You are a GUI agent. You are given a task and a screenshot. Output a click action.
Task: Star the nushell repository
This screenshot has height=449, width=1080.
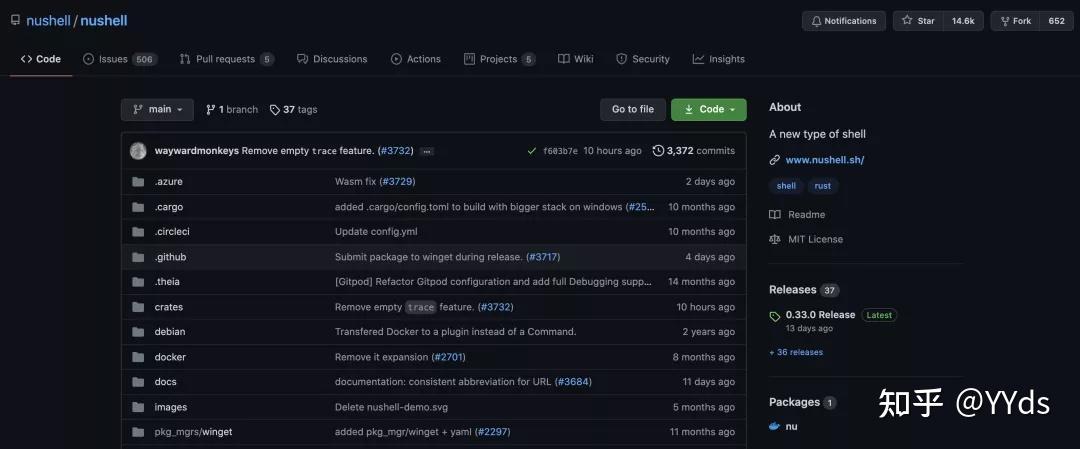click(x=917, y=21)
